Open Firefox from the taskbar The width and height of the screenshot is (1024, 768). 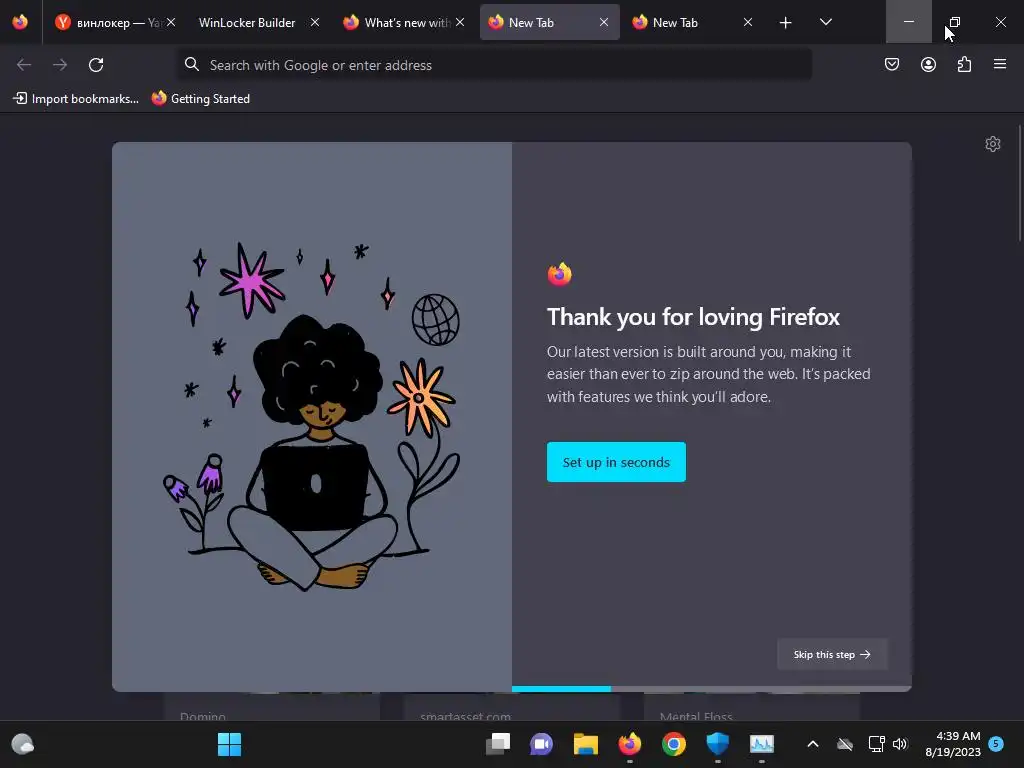point(630,744)
